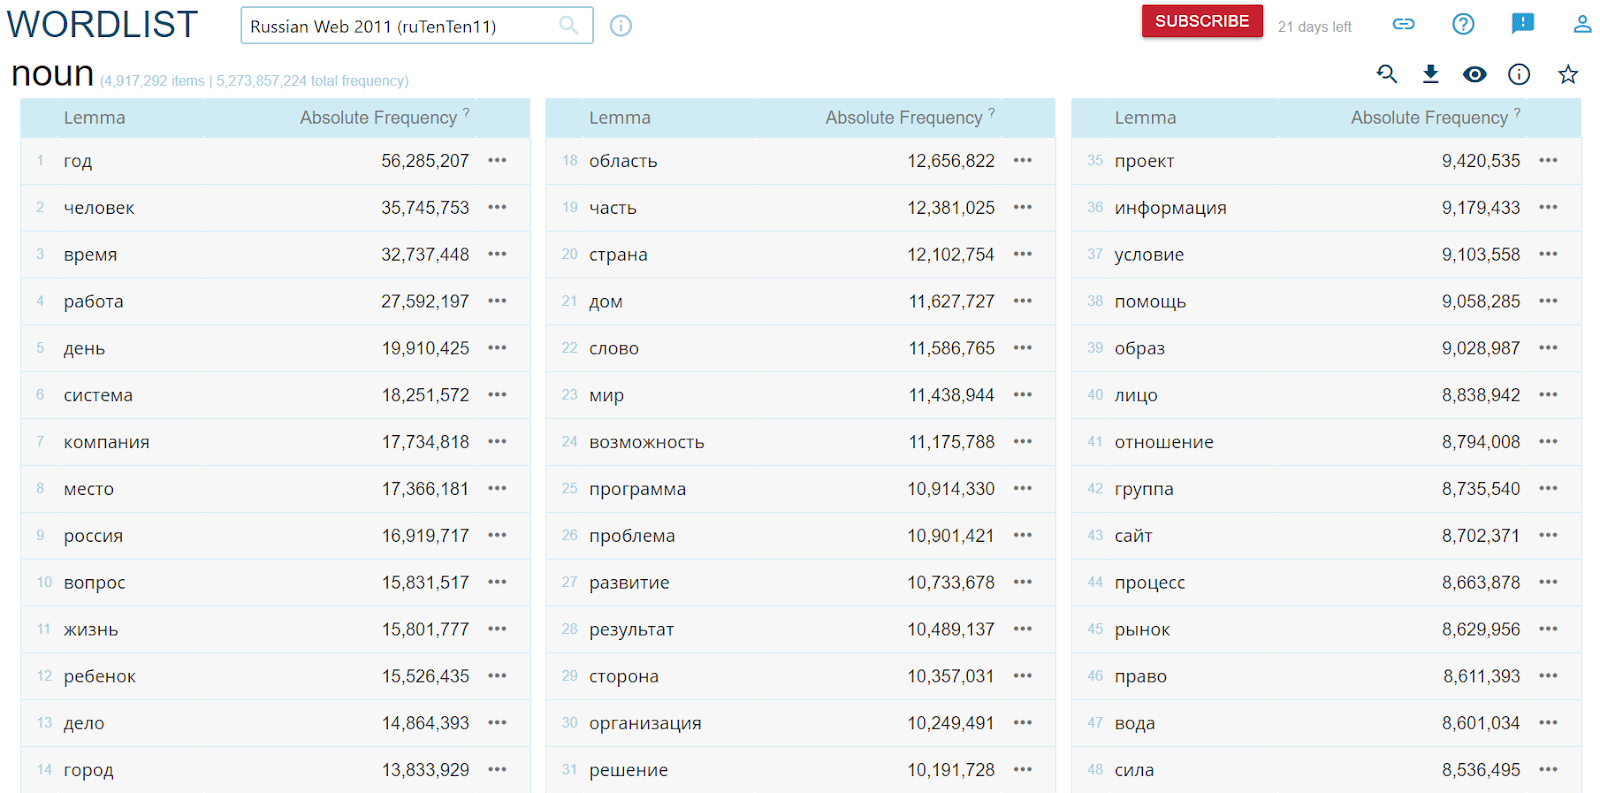Viewport: 1600px width, 793px height.
Task: Click the search icon in corpus selector
Action: pos(568,26)
